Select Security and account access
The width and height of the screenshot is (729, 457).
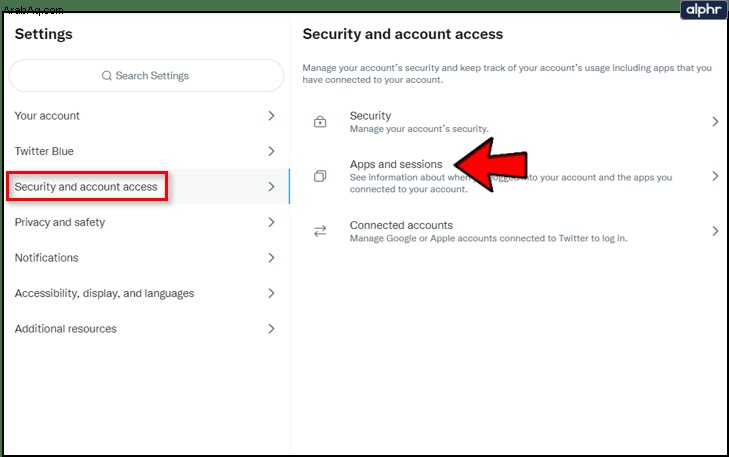tap(146, 186)
